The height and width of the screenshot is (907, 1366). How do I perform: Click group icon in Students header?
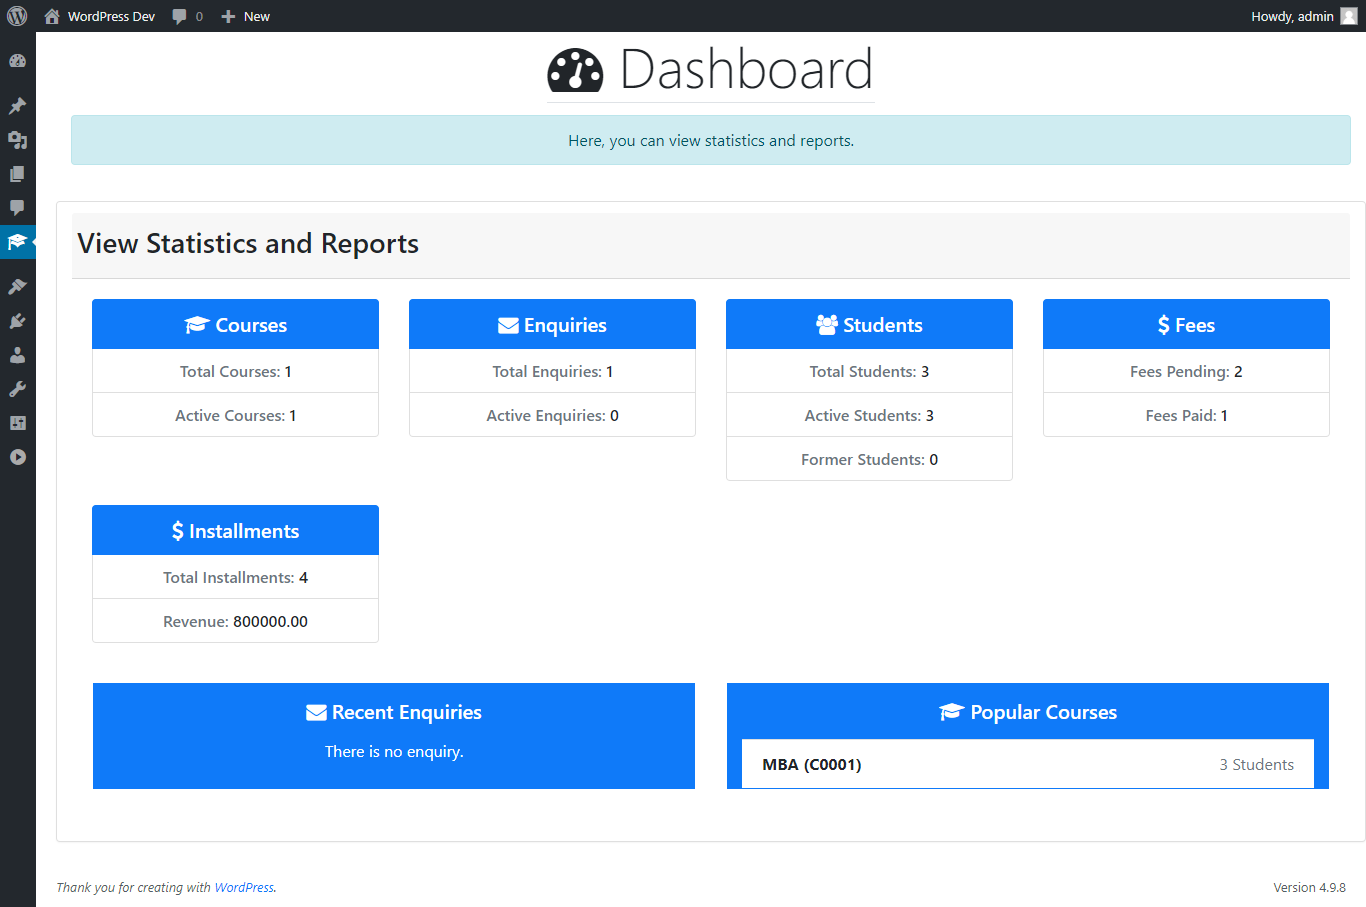pos(827,325)
